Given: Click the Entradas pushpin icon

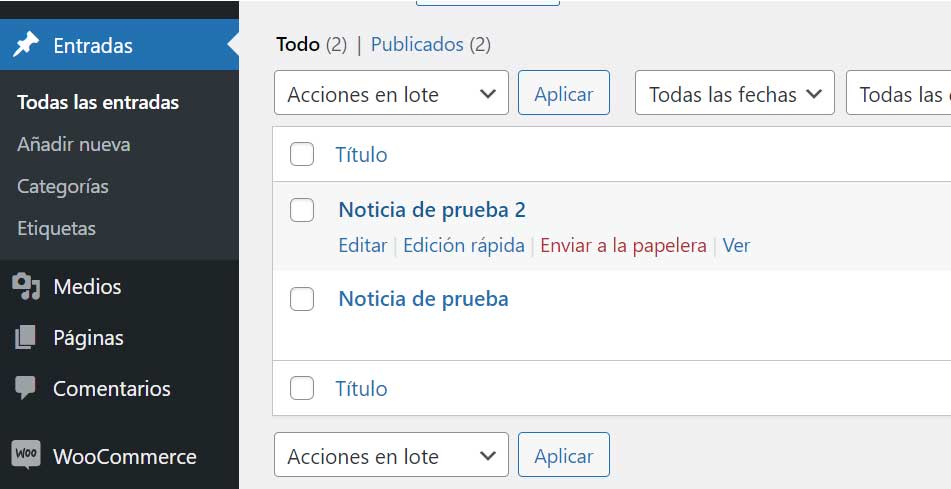Looking at the screenshot, I should tap(25, 45).
